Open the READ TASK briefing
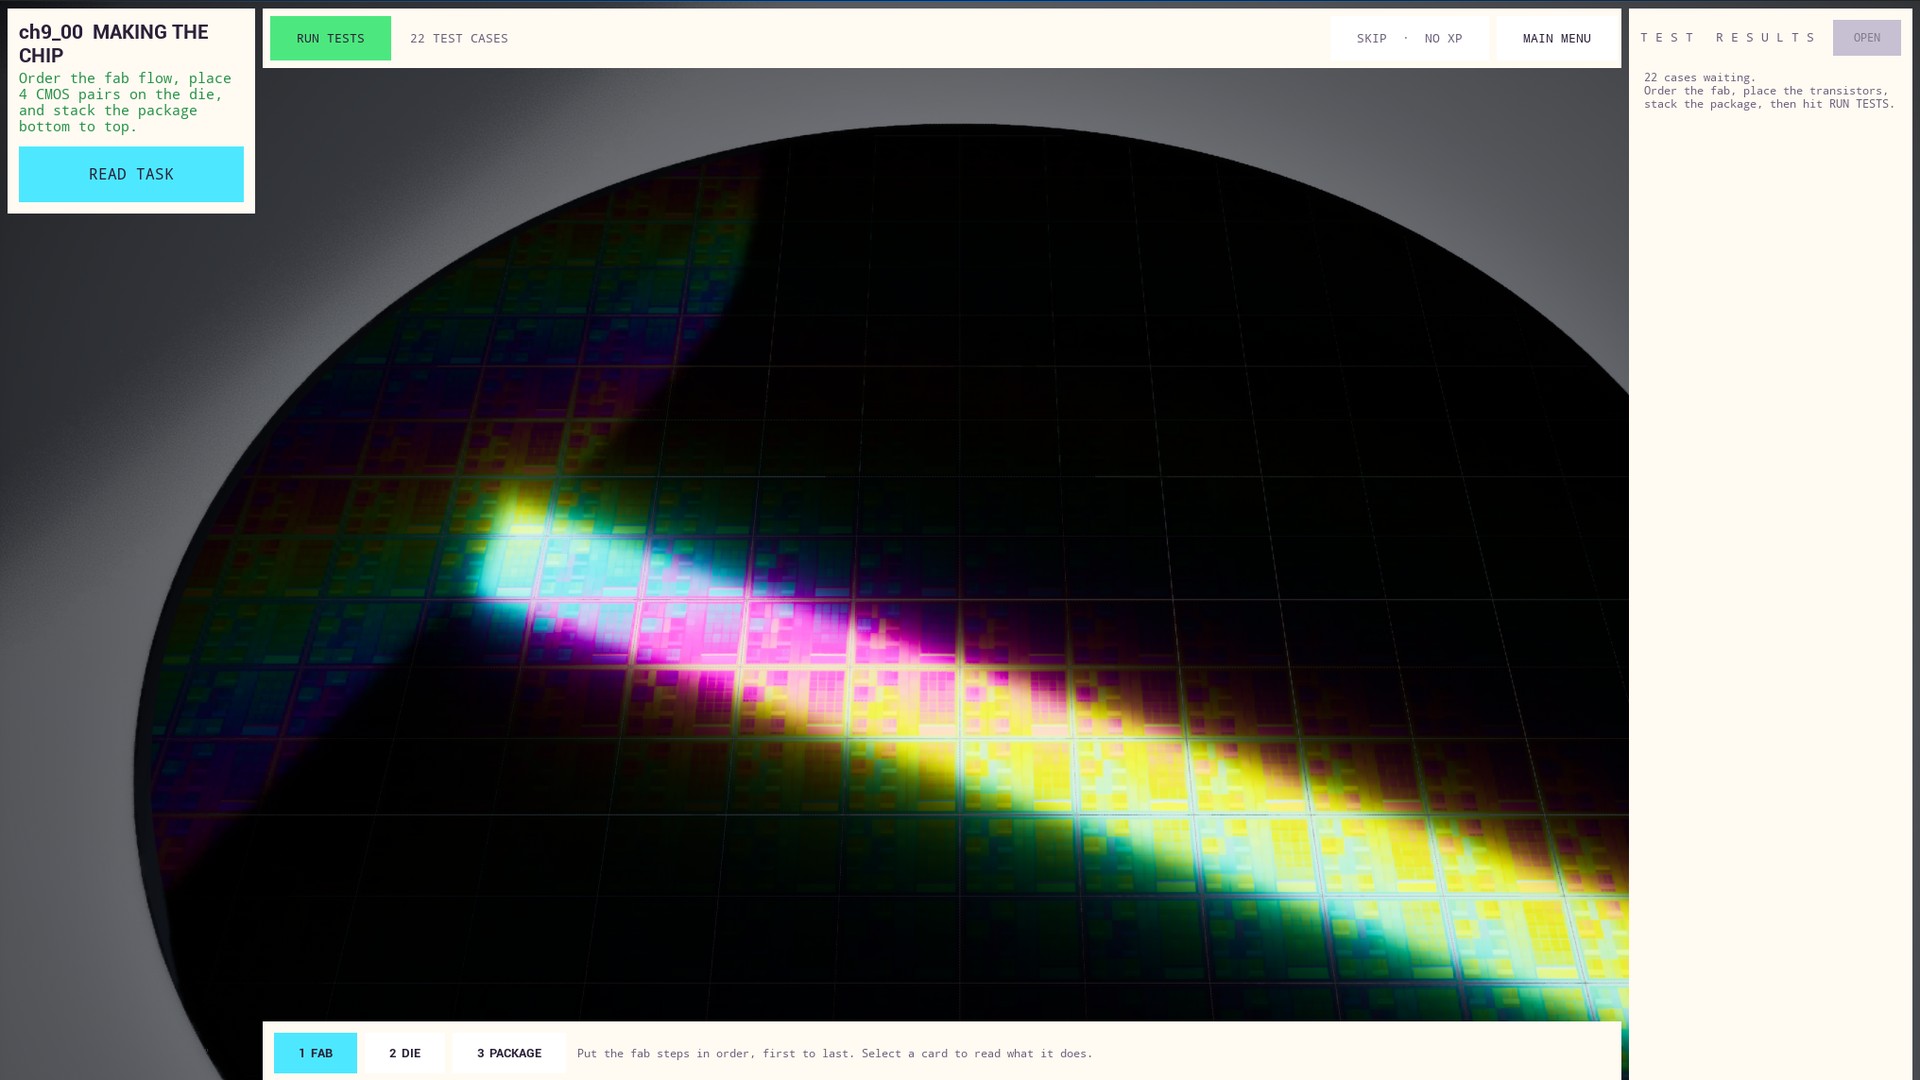The image size is (1920, 1080). click(x=131, y=174)
